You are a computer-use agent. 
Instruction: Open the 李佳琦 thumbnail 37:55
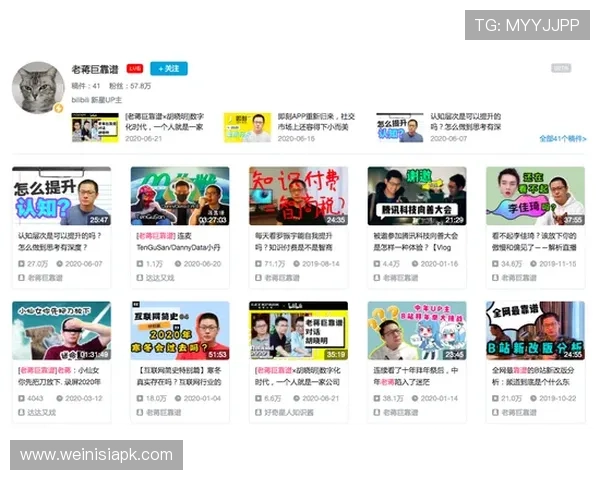535,196
